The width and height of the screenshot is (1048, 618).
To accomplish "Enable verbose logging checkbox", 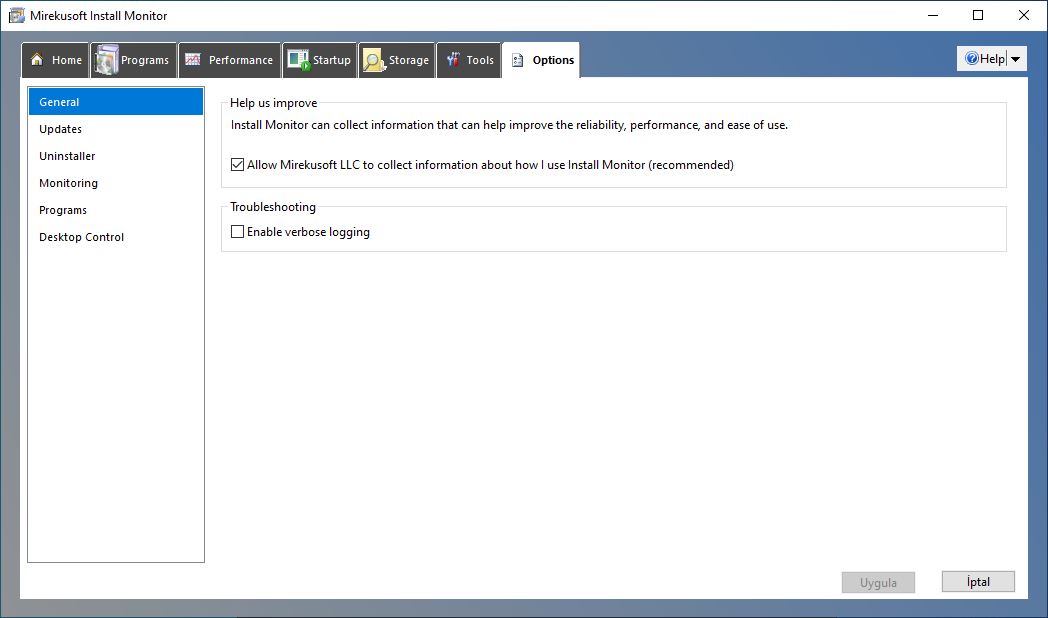I will tap(237, 232).
